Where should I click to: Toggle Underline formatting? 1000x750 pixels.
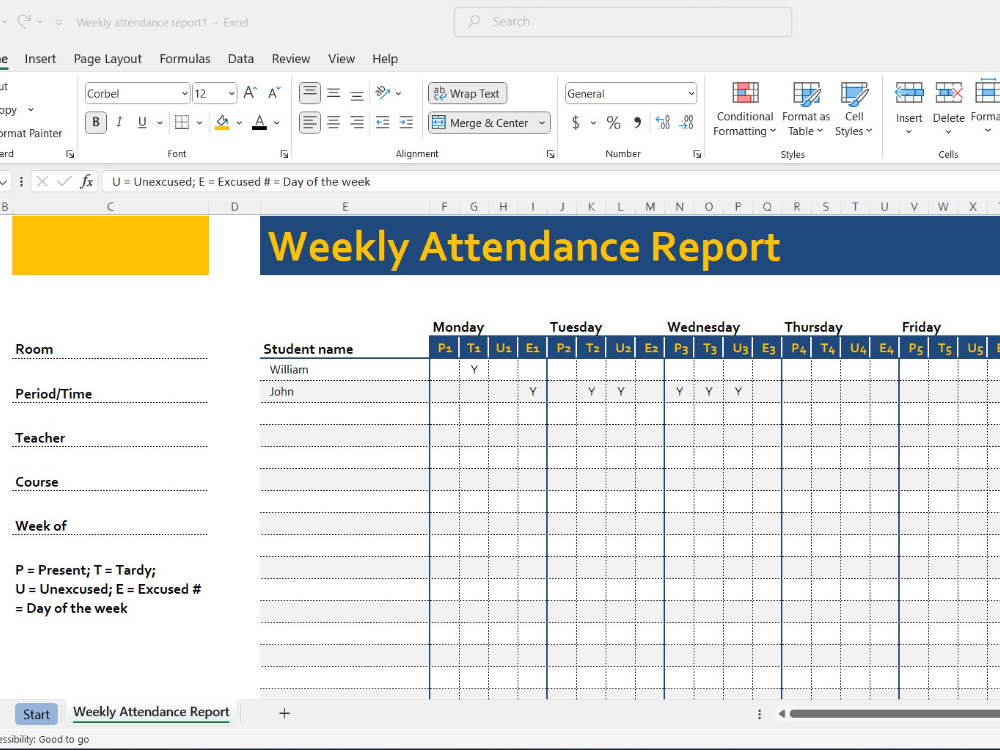(x=142, y=122)
